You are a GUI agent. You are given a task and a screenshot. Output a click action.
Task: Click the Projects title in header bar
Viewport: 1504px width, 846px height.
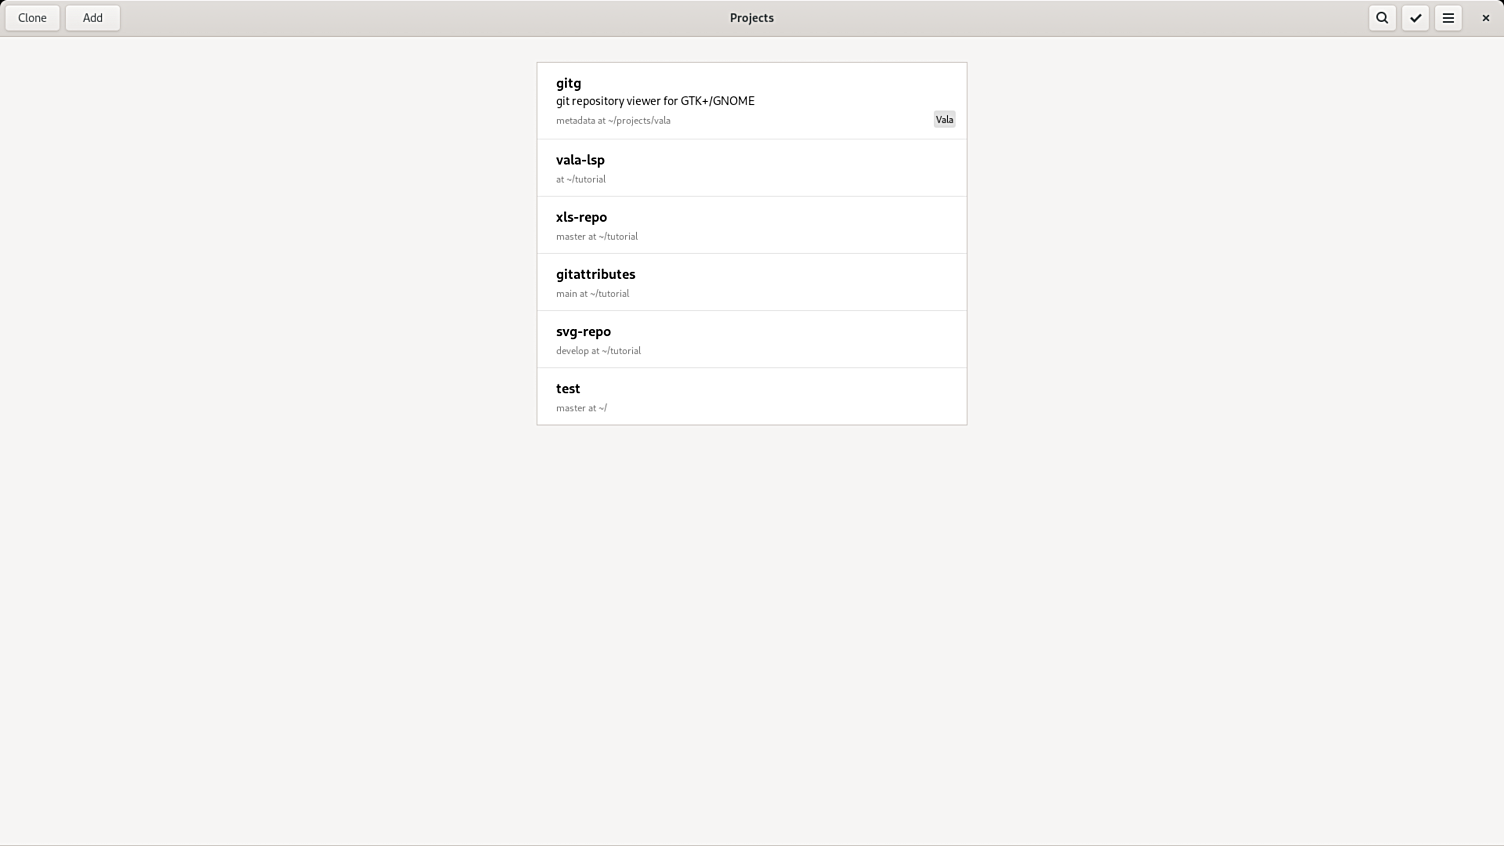coord(751,18)
